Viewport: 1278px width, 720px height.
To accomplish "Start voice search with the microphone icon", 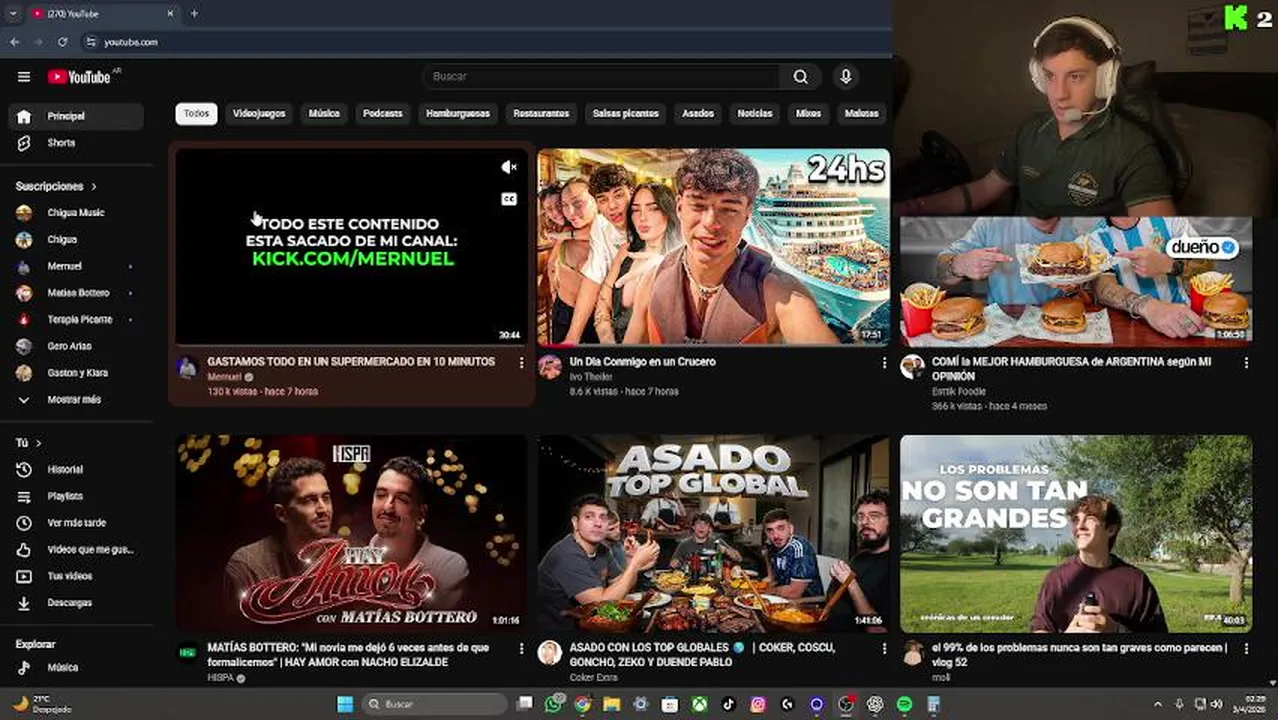I will [846, 77].
